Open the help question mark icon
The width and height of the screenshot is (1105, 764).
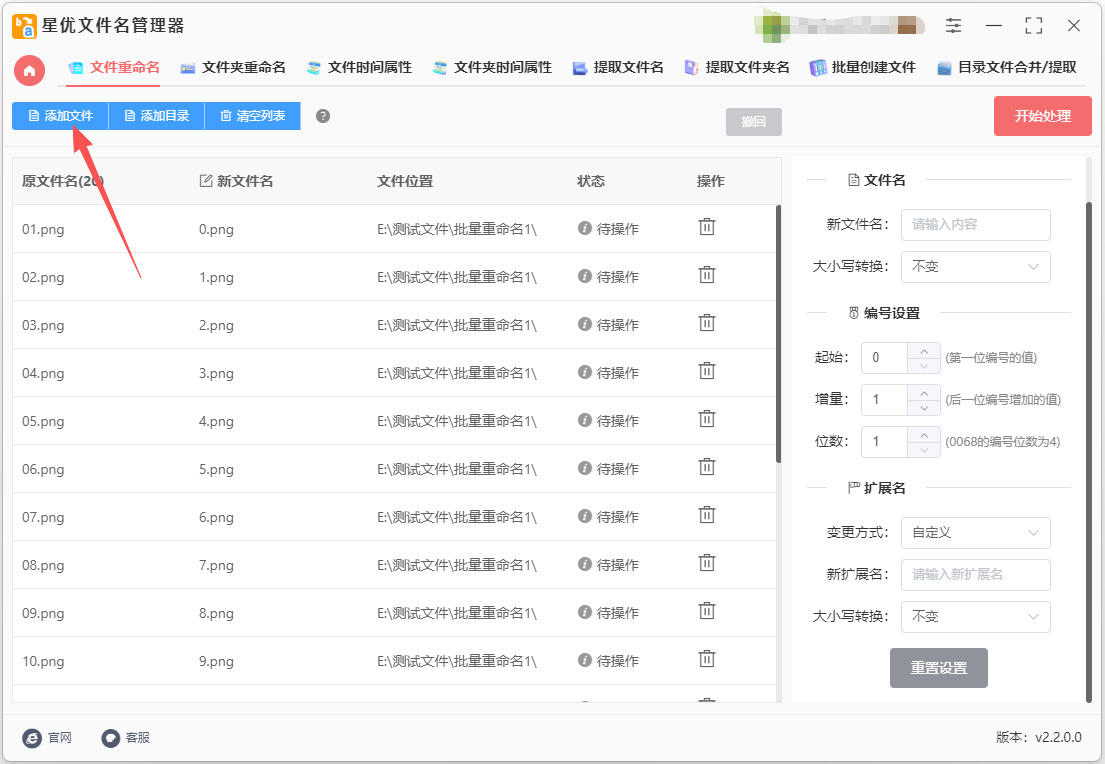tap(322, 116)
